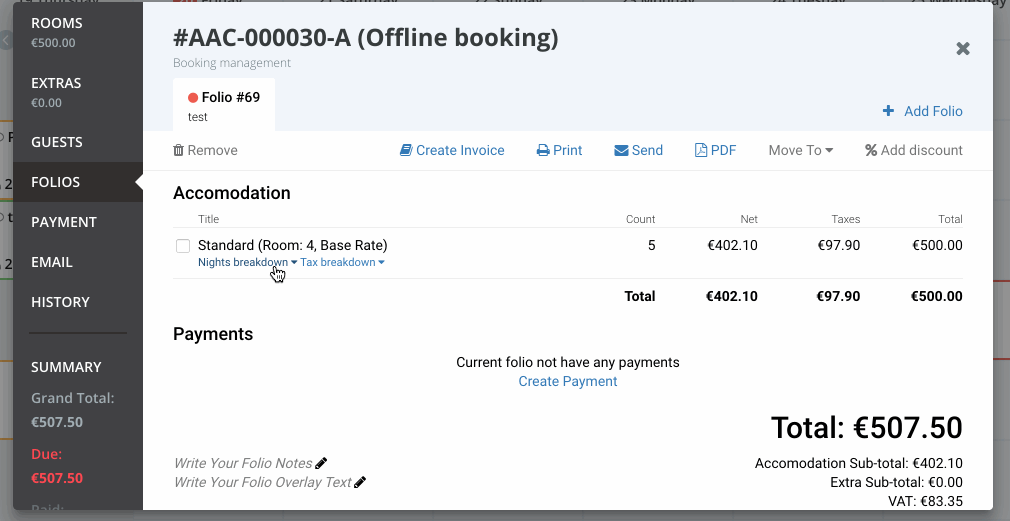Click the Net column header

tap(749, 219)
